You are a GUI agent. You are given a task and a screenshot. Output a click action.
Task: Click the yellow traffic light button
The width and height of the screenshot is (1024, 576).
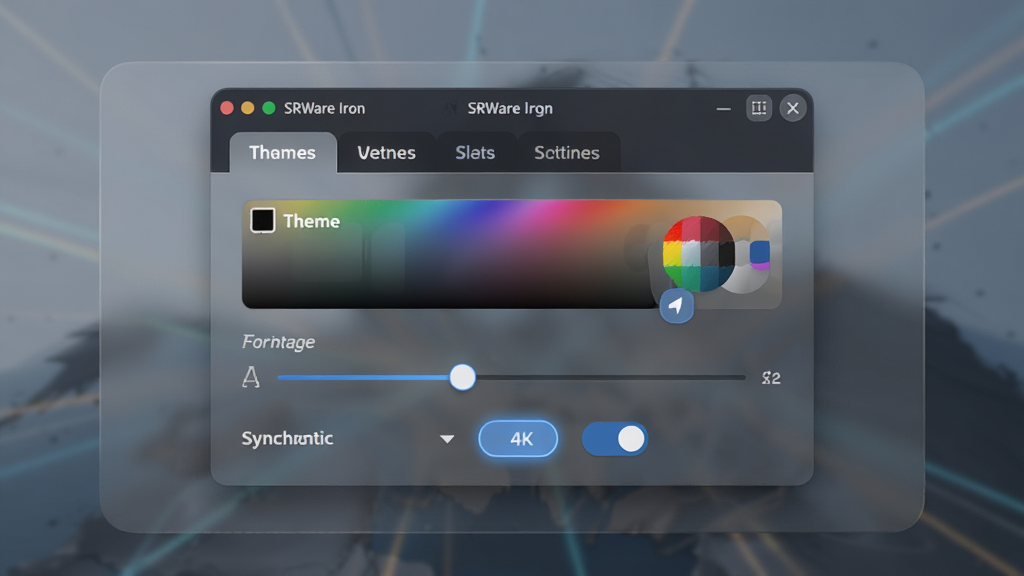pos(248,108)
